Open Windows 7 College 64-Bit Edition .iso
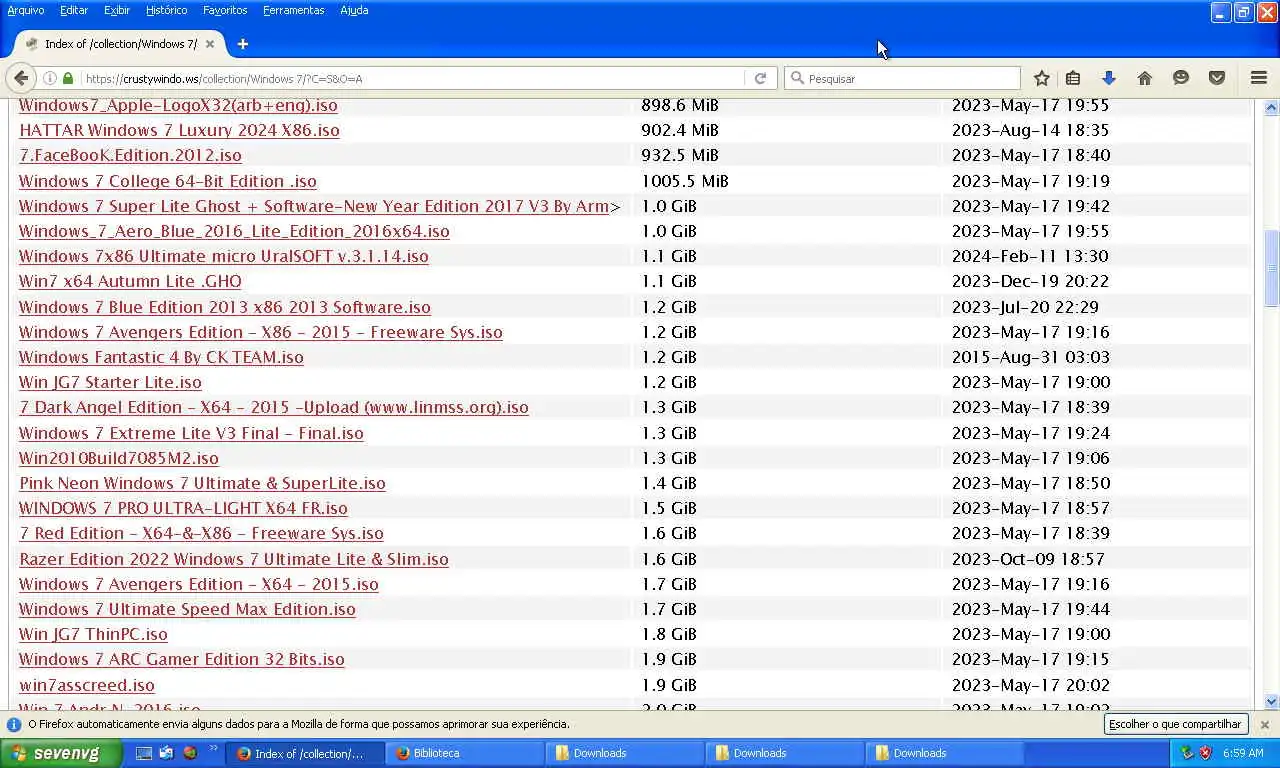 point(168,181)
